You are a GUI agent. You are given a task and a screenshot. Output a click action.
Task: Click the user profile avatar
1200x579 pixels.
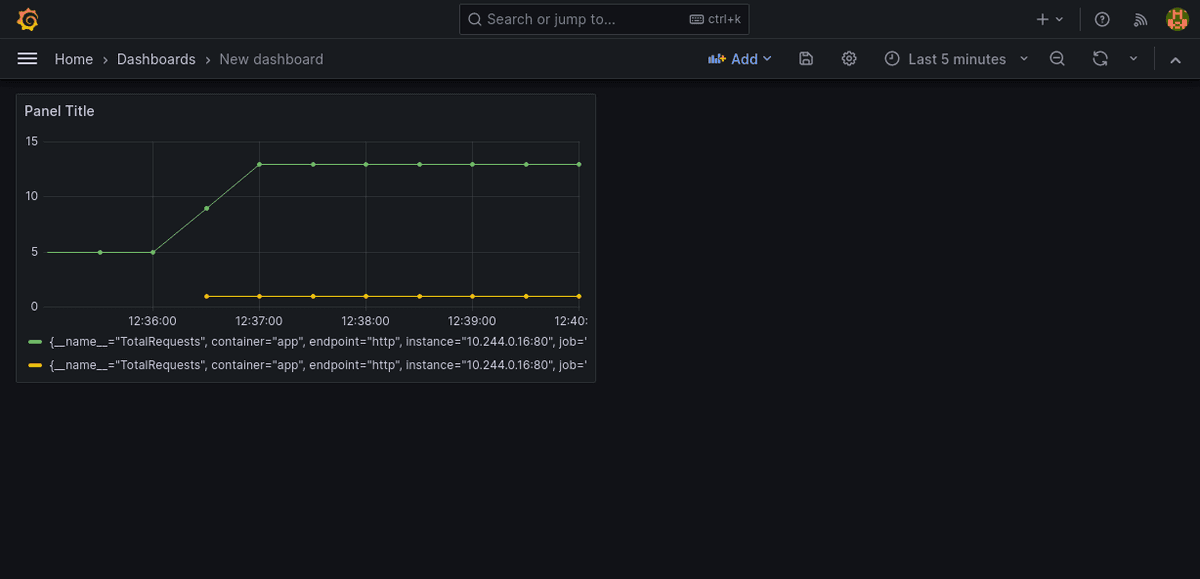click(x=1177, y=19)
